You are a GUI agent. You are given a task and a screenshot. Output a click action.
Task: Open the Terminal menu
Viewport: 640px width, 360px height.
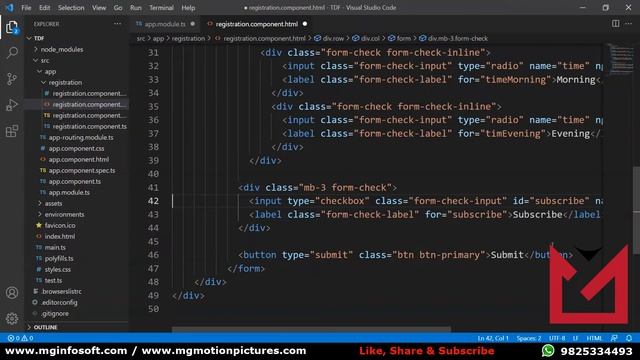(161, 8)
